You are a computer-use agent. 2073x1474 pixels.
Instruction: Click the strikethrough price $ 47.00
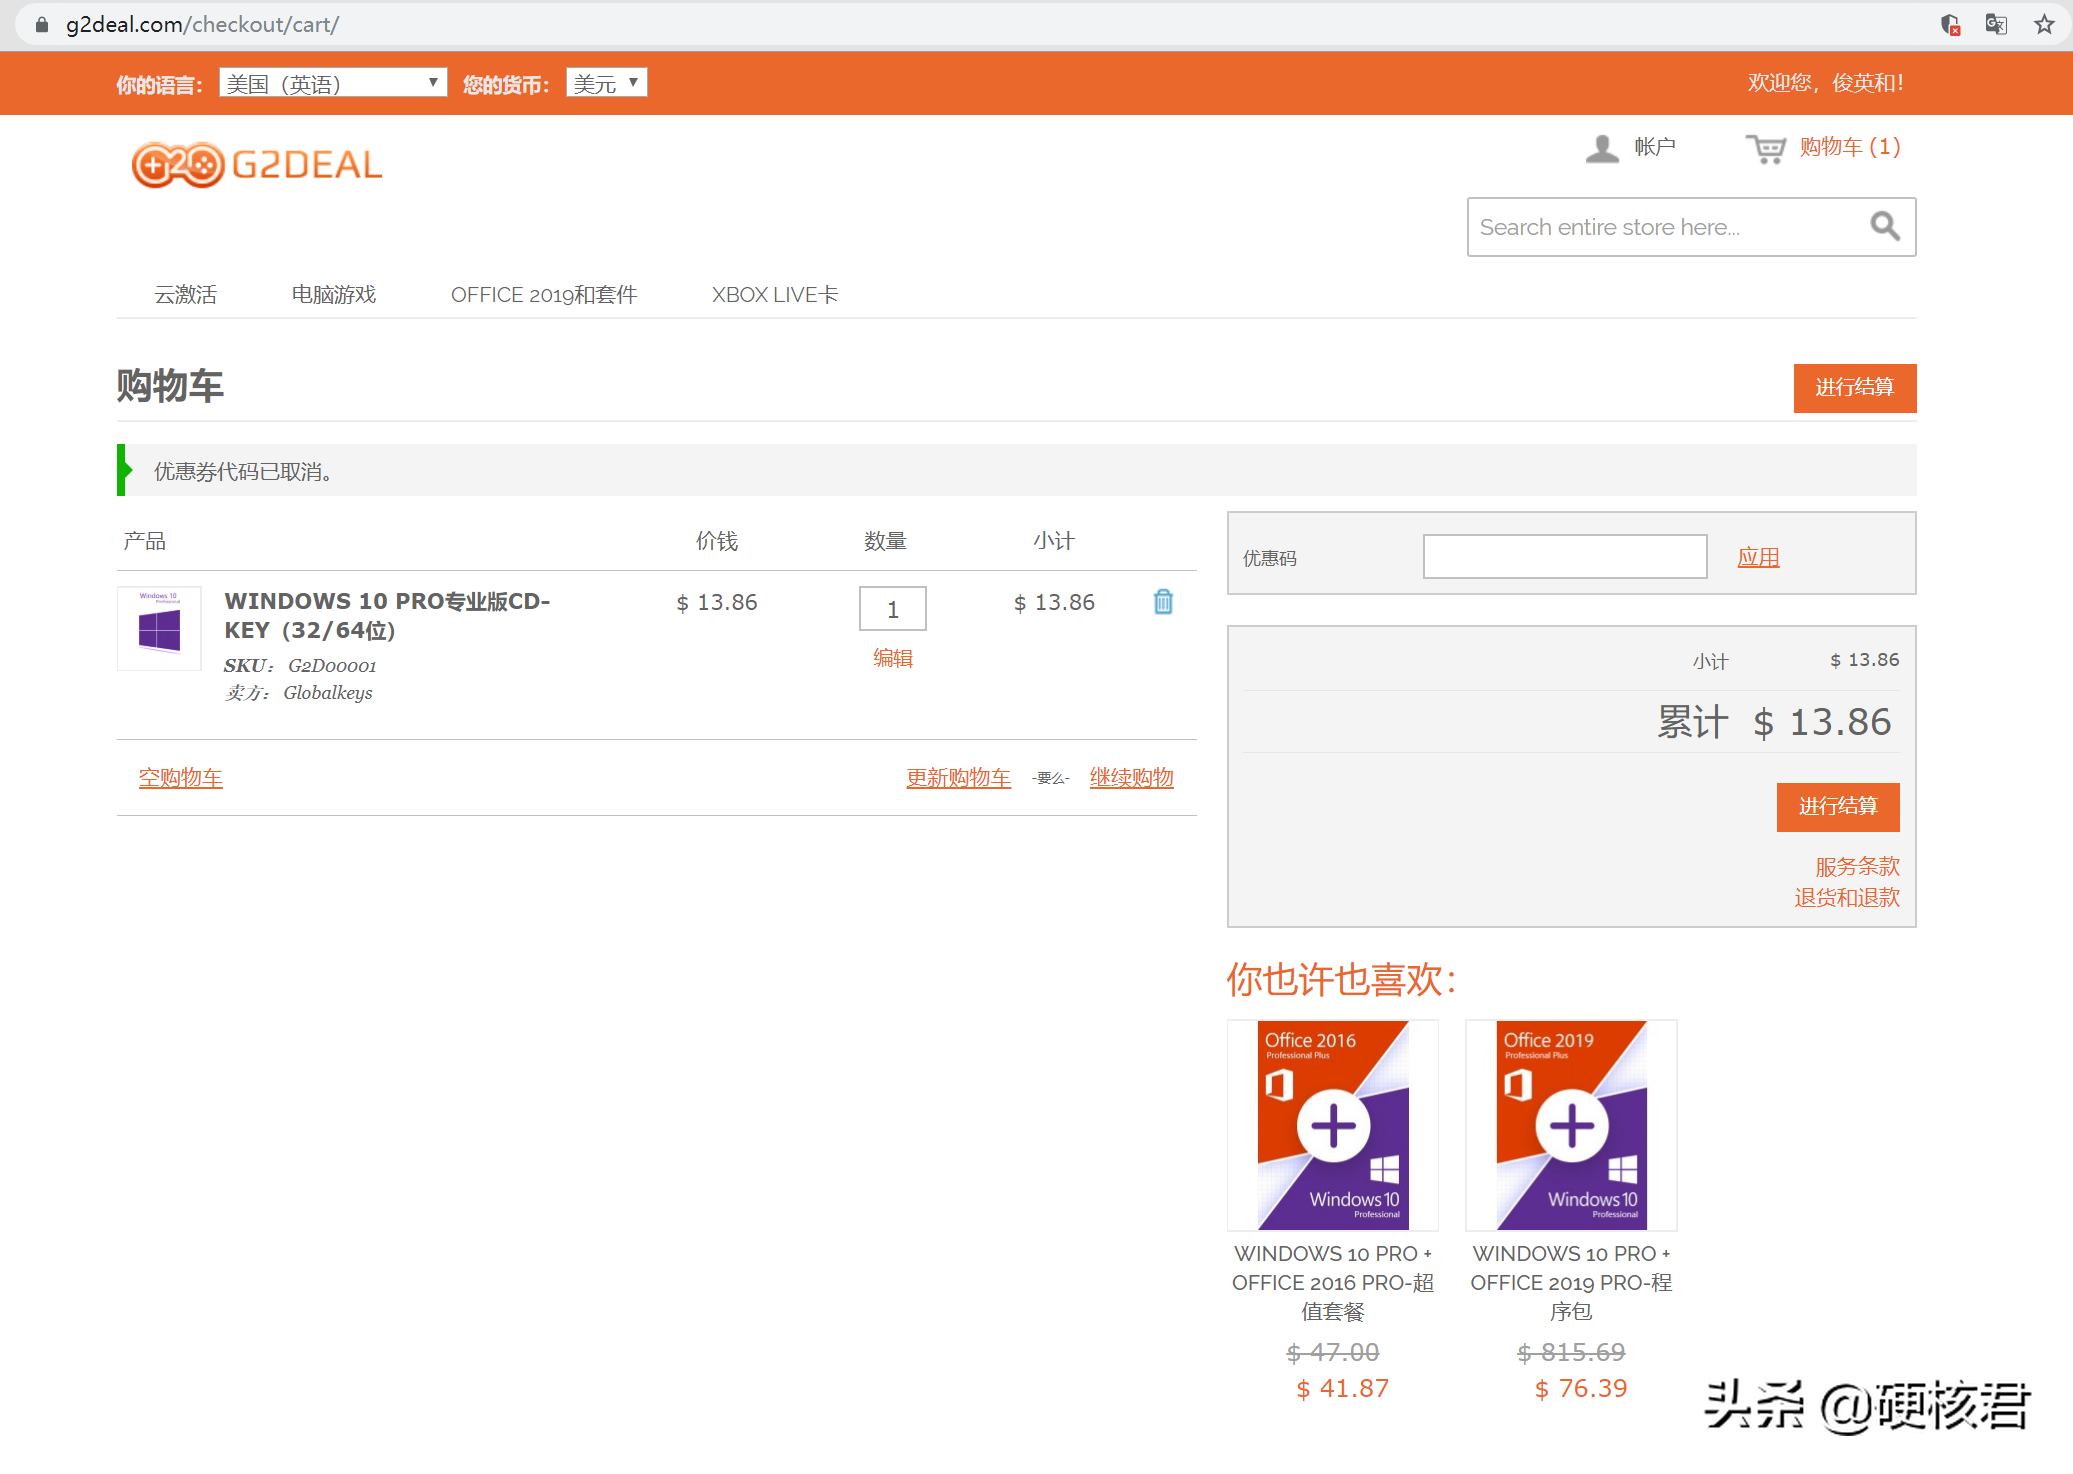tap(1333, 1352)
